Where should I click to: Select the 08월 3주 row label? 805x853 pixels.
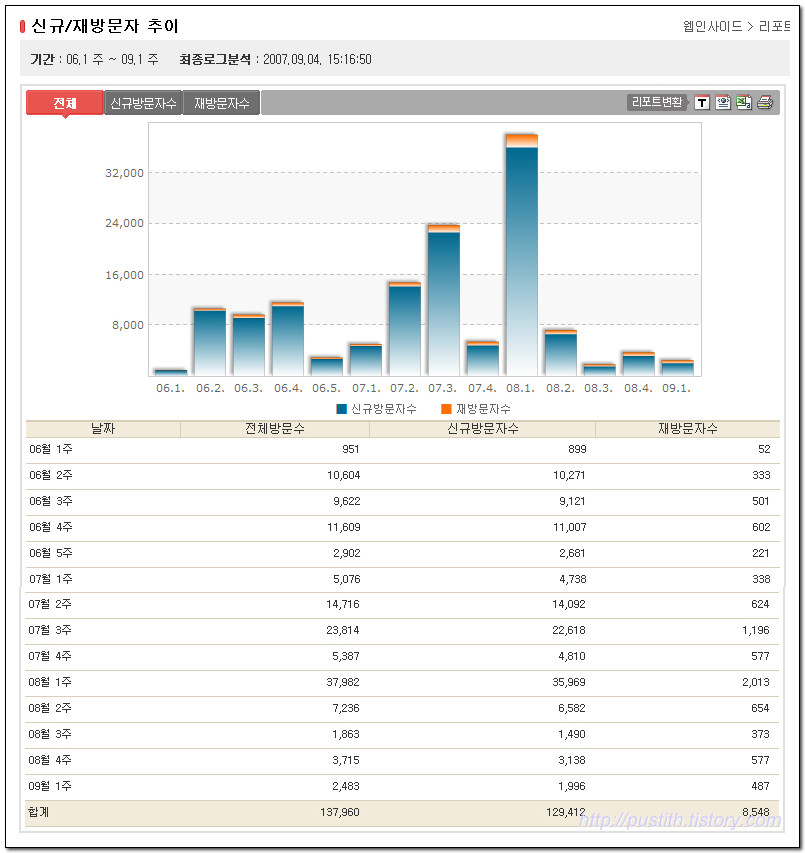[x=50, y=734]
